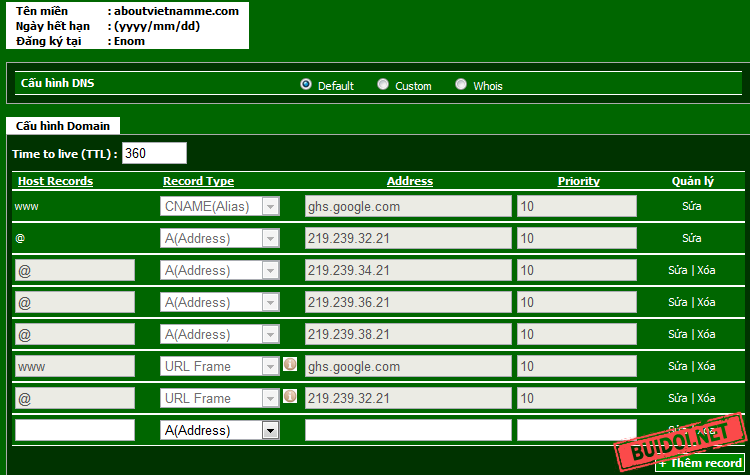Click the Priority column header
This screenshot has width=750, height=475.
point(578,181)
